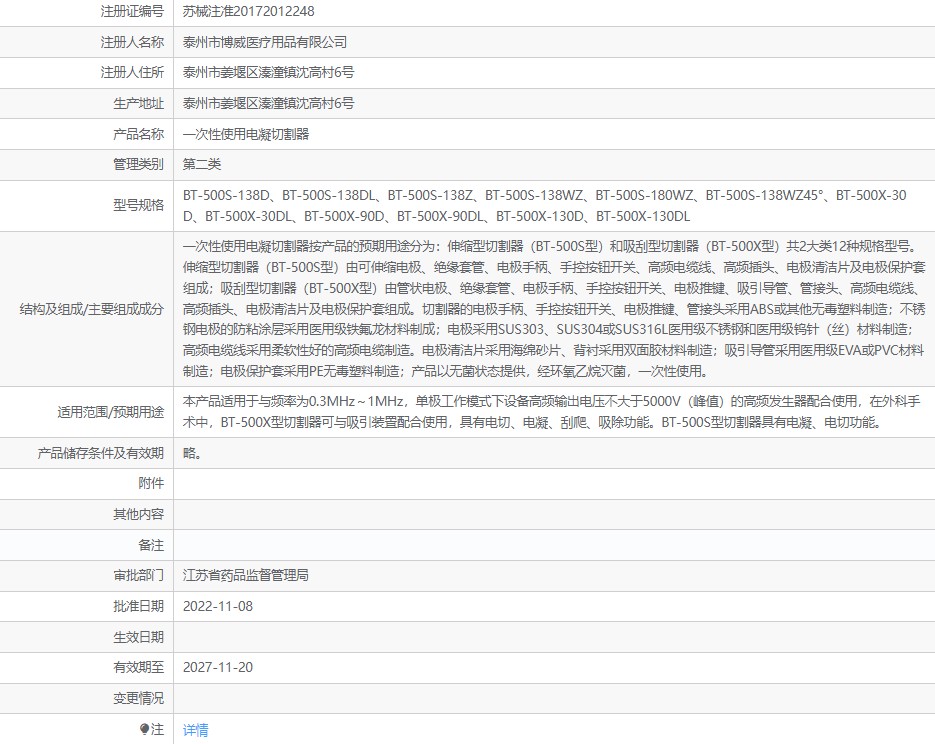
Task: Click the 备注 row label
Action: click(x=151, y=545)
